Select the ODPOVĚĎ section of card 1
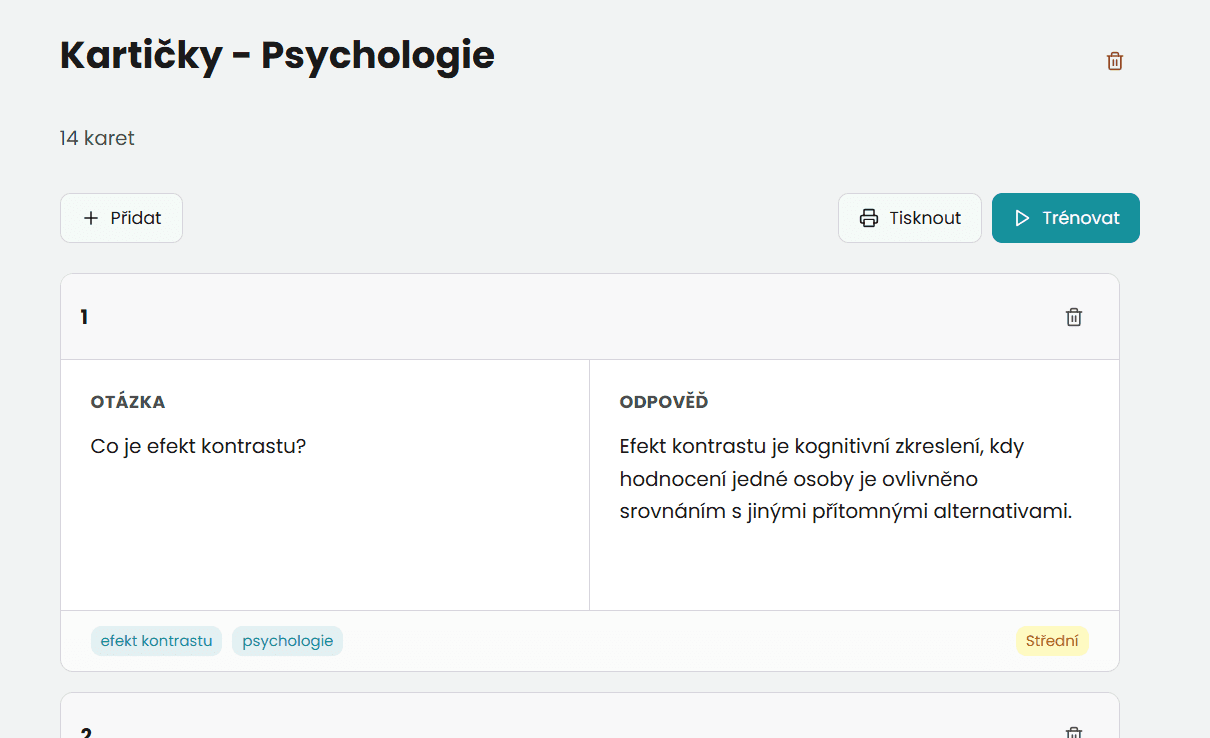Screen dimensions: 1210x738 662,401
